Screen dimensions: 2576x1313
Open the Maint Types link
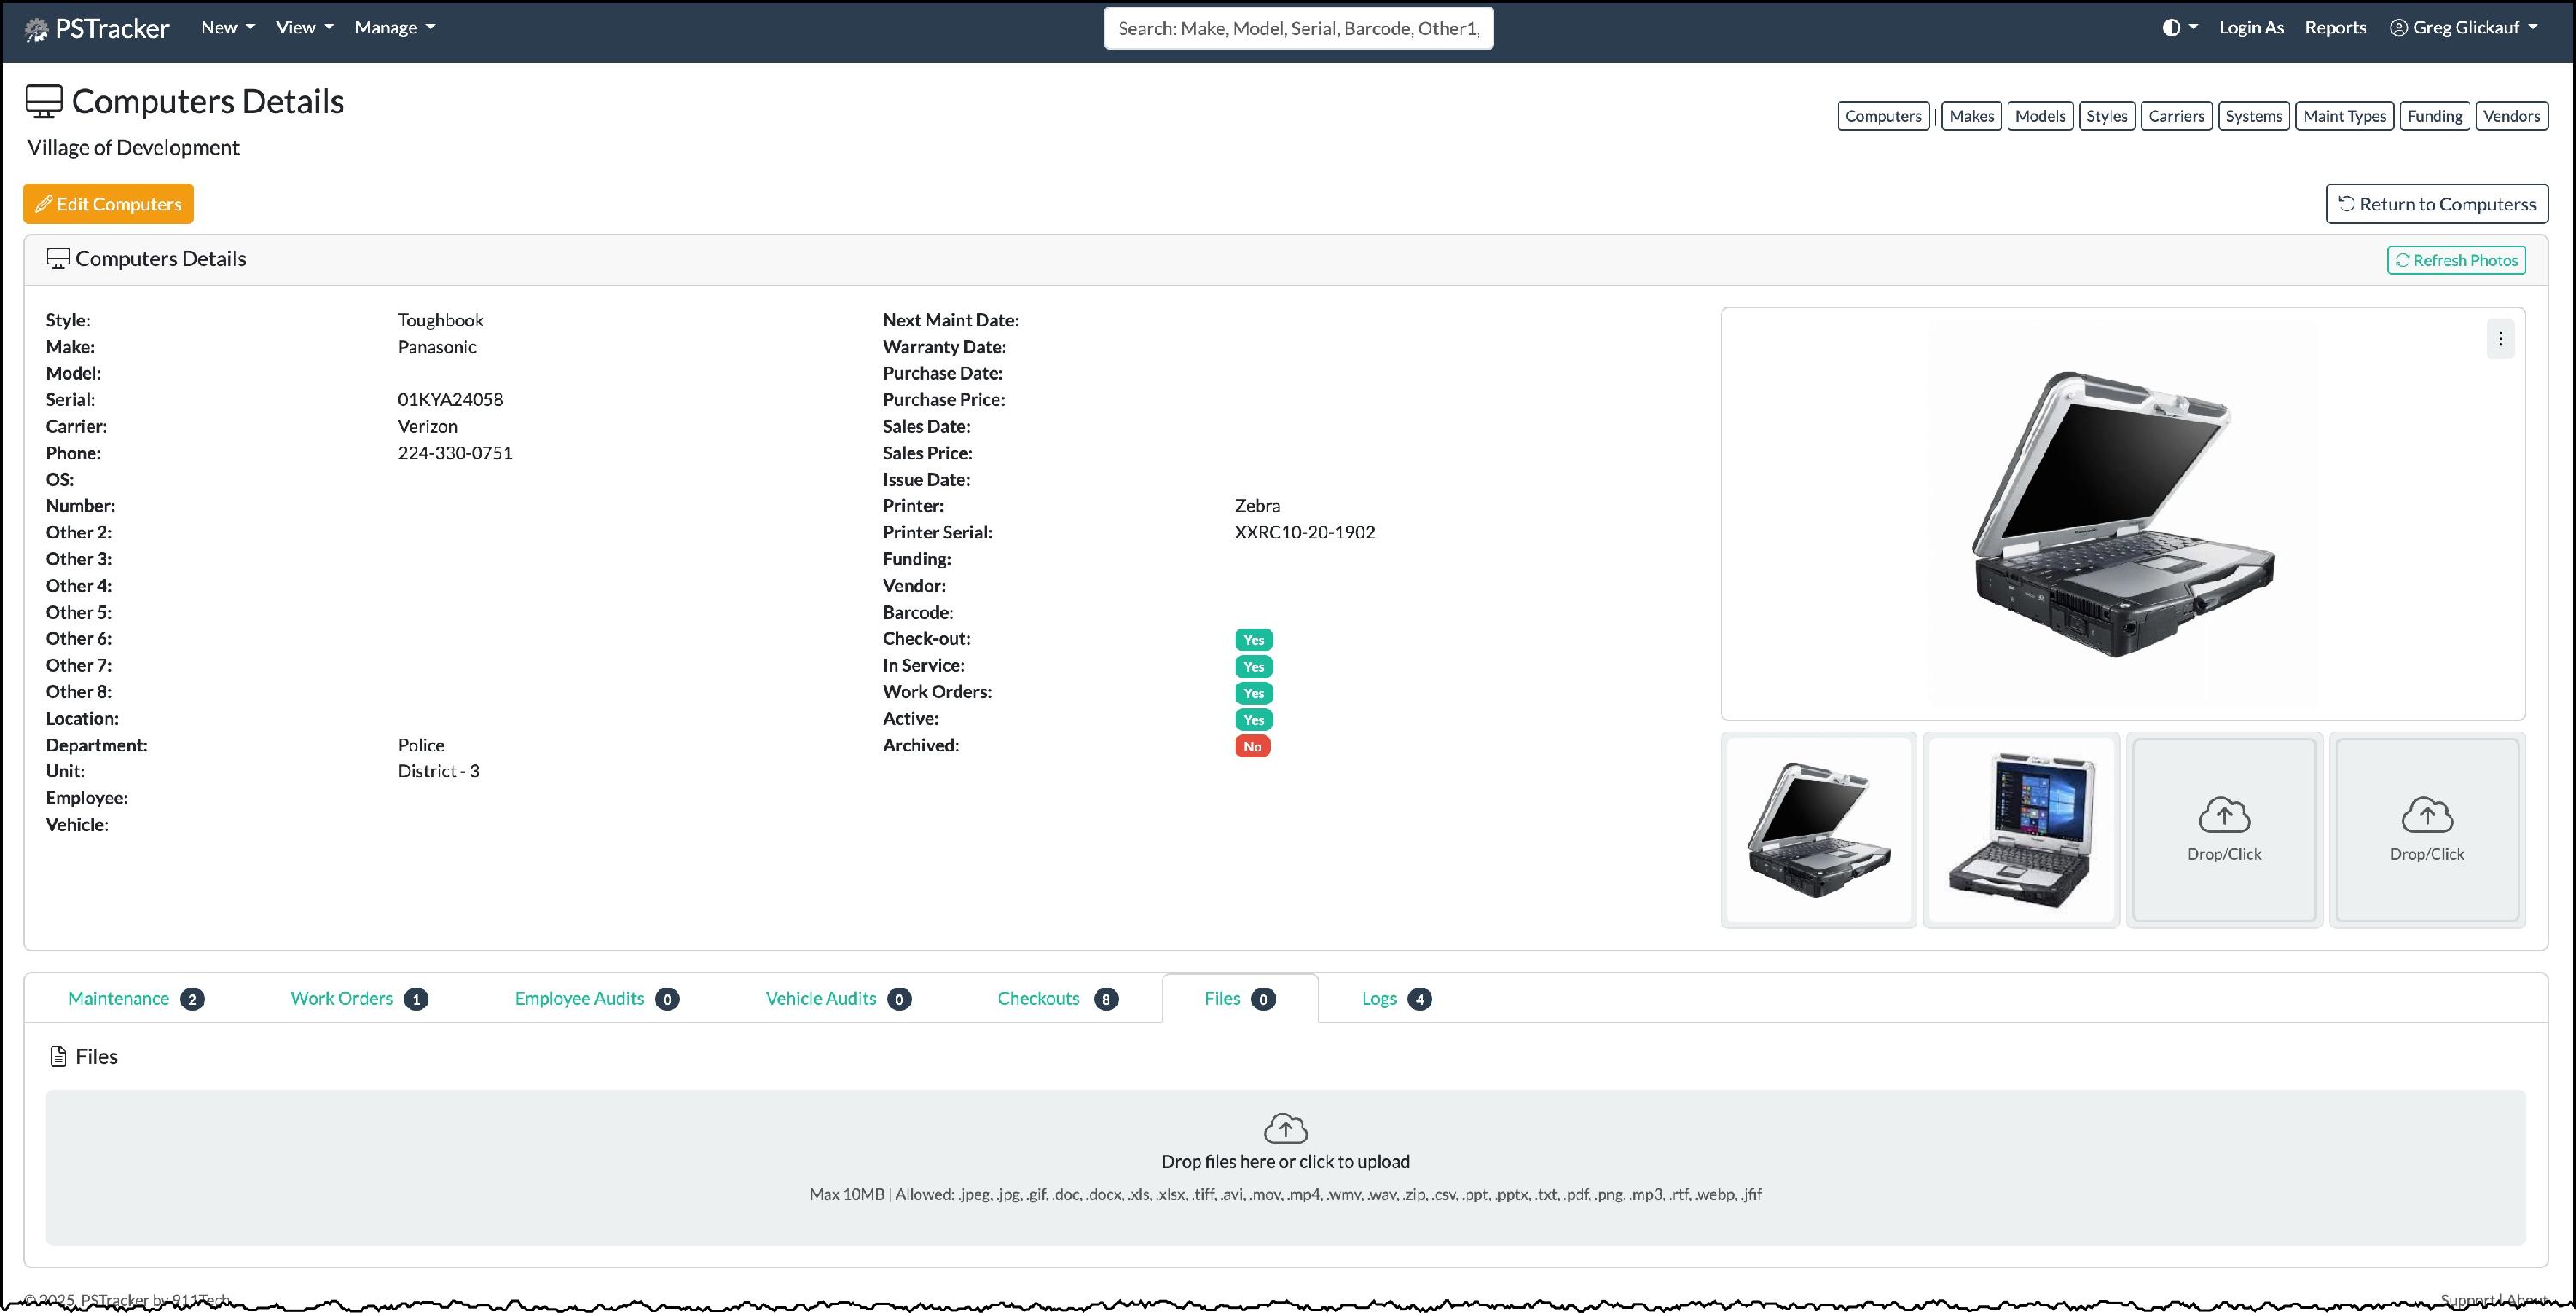click(x=2343, y=116)
